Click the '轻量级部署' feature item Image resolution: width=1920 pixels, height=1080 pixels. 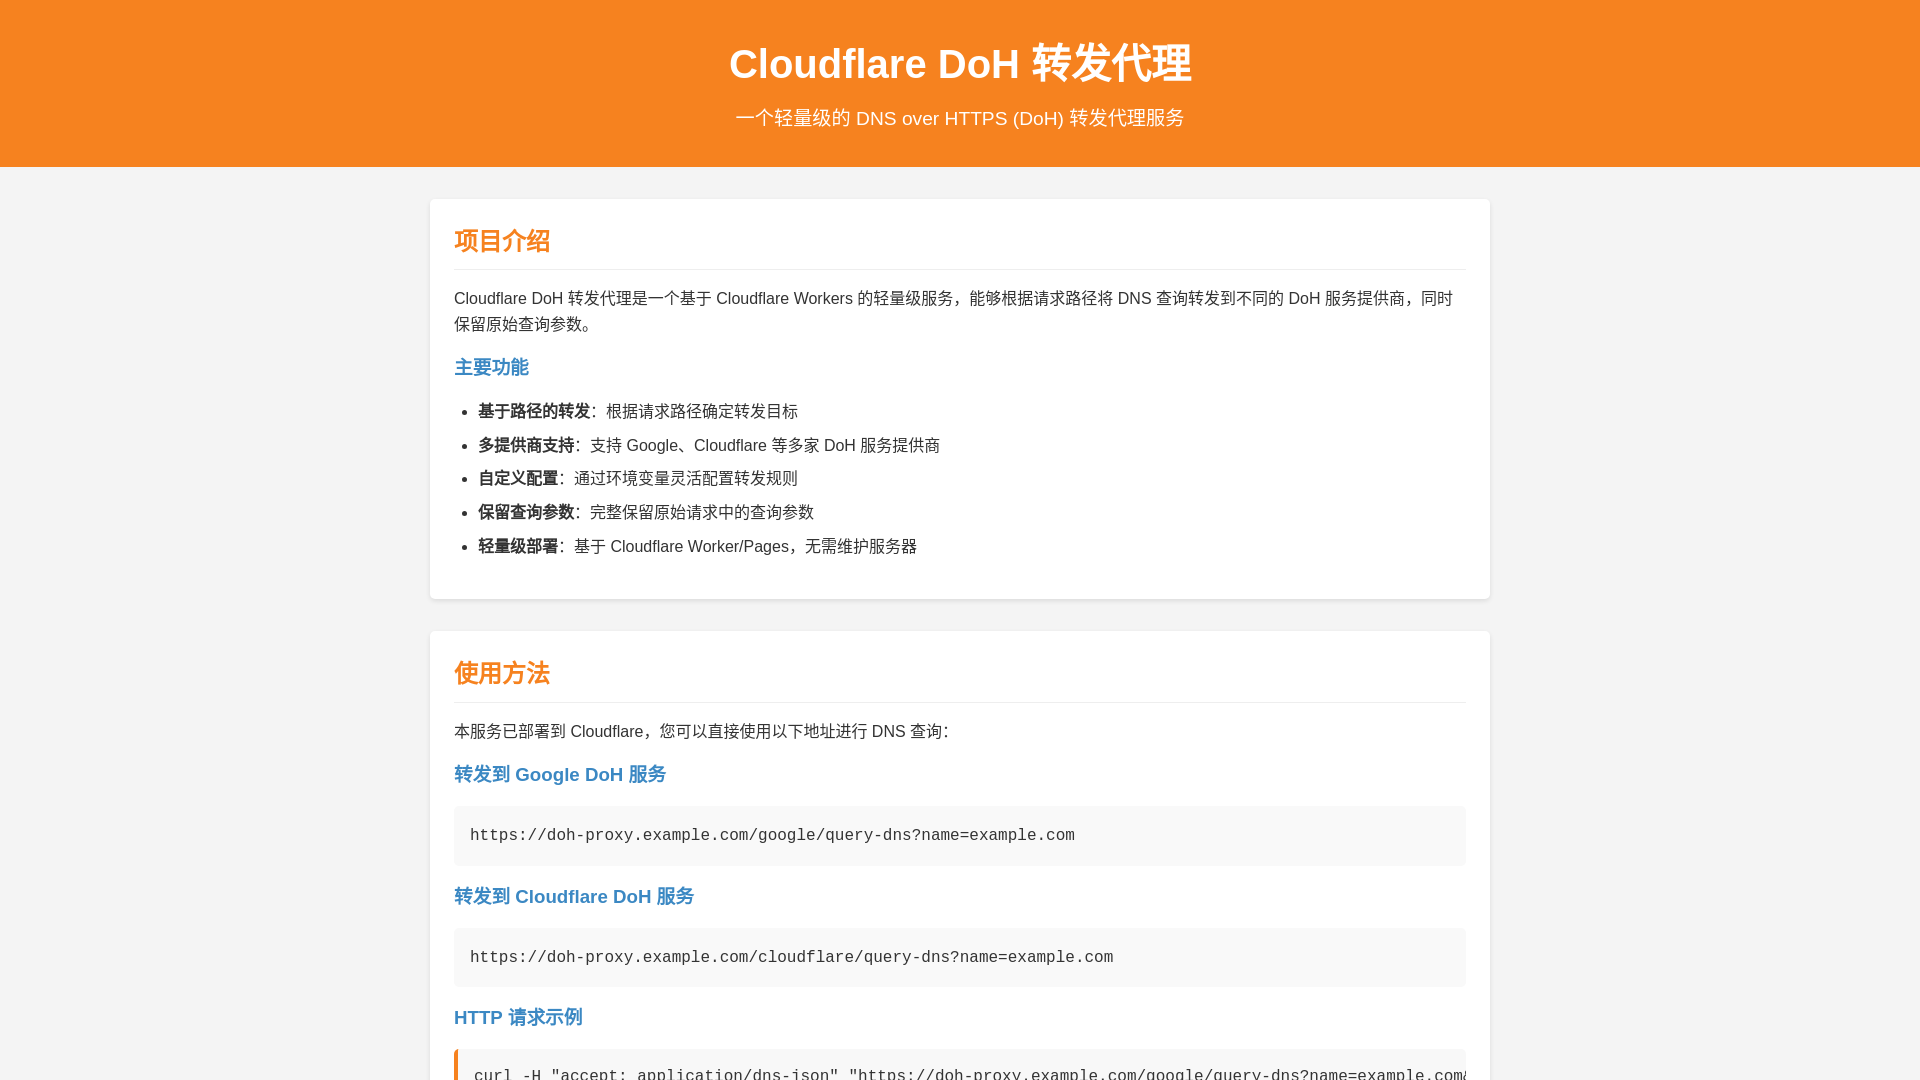pos(697,546)
